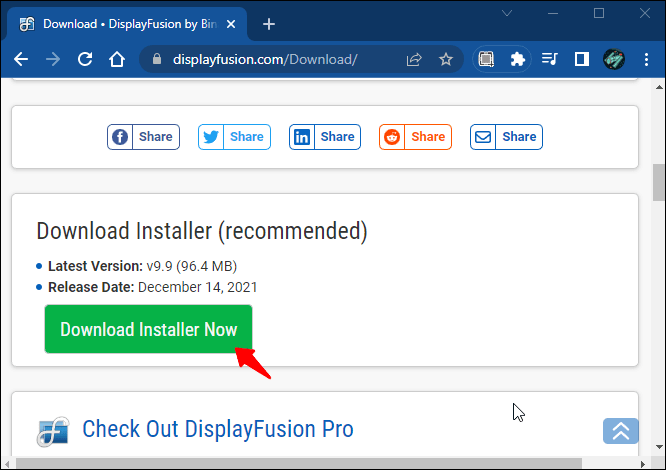Share on Reddit
This screenshot has width=666, height=470.
(415, 137)
